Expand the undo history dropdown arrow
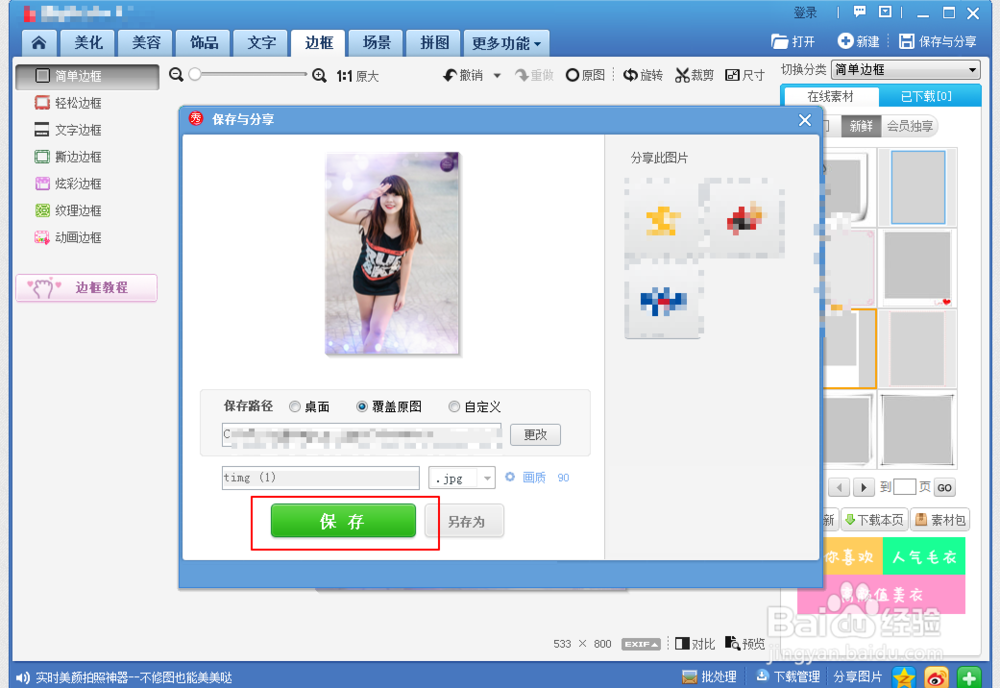Image resolution: width=1000 pixels, height=688 pixels. [x=496, y=74]
